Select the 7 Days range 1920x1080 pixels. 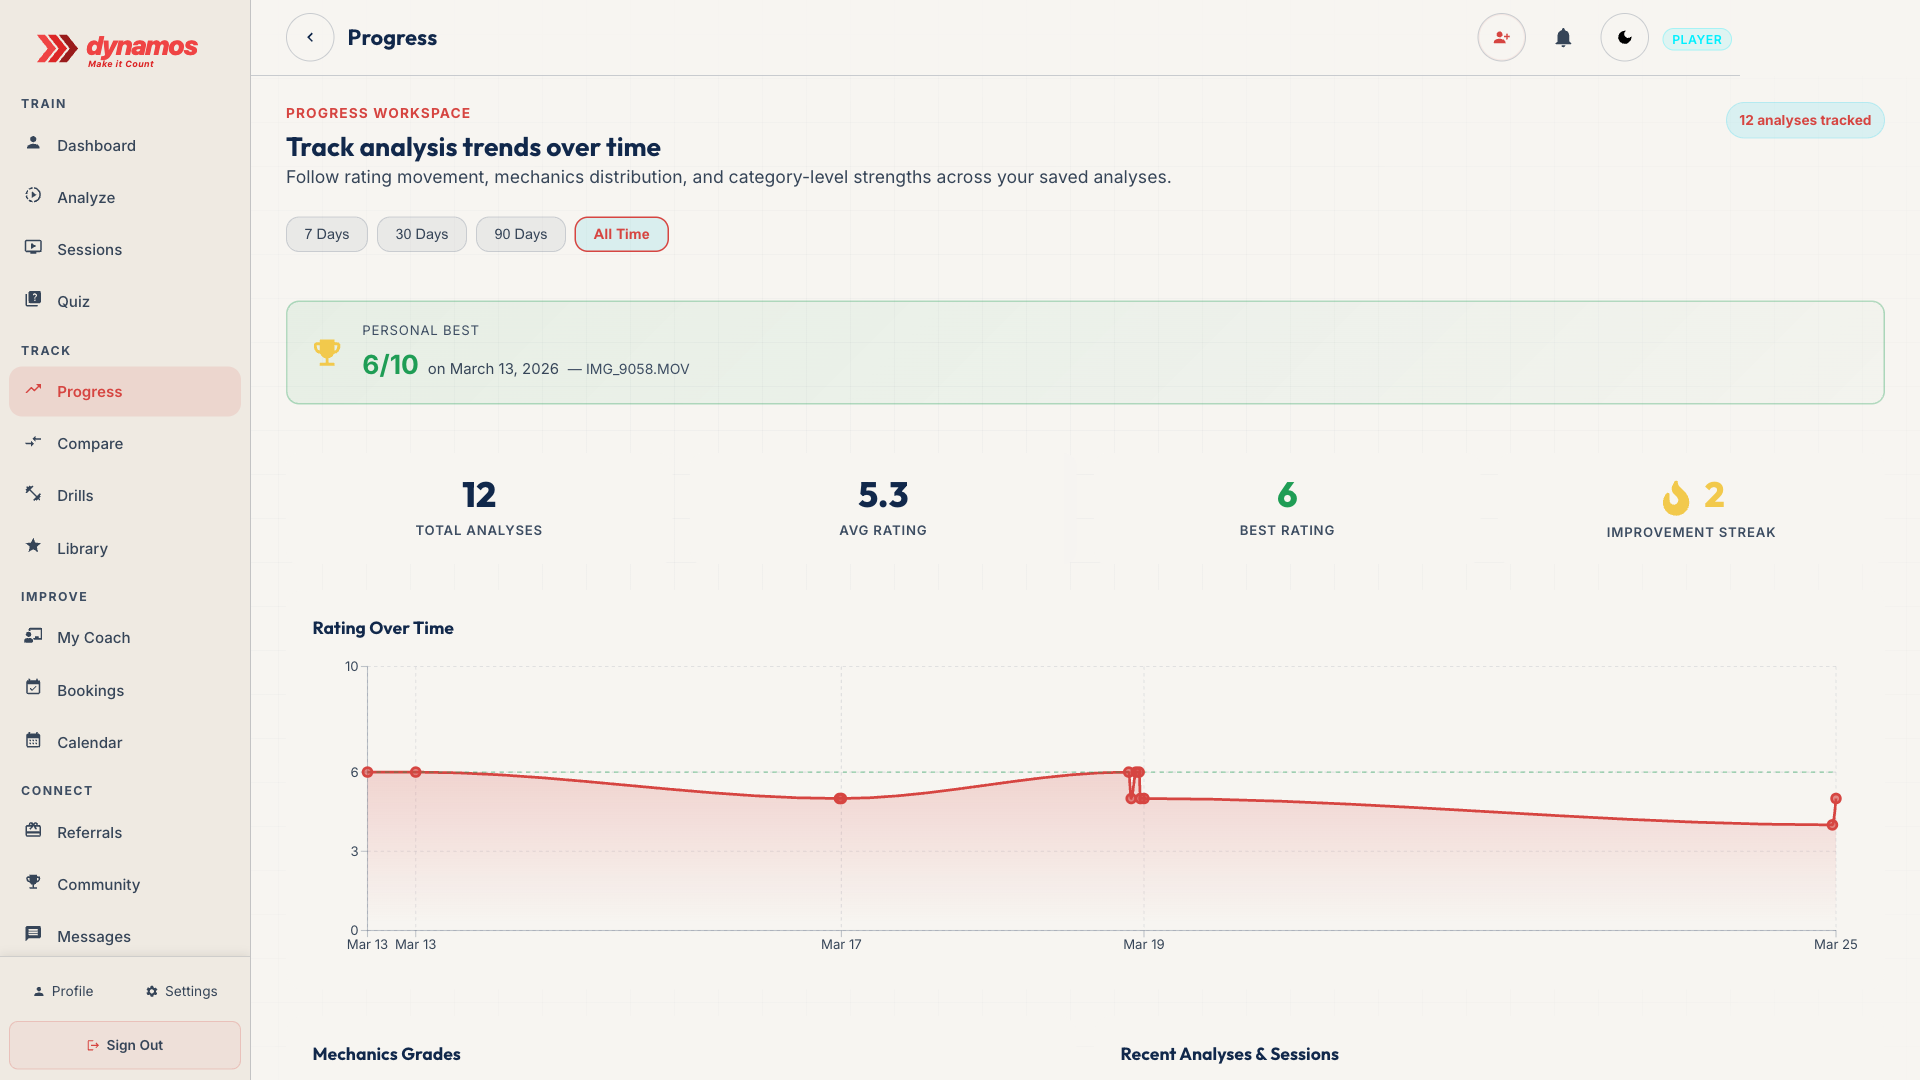pyautogui.click(x=327, y=234)
